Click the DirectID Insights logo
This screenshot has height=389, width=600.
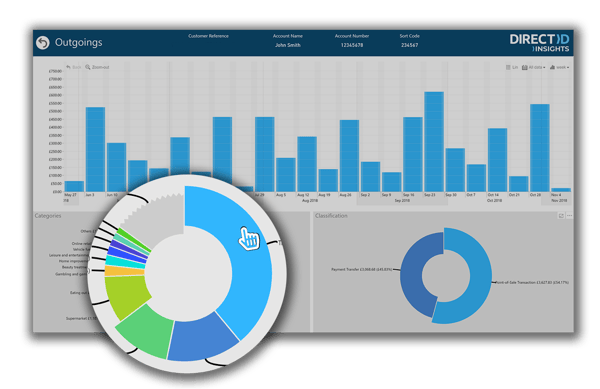coord(539,43)
